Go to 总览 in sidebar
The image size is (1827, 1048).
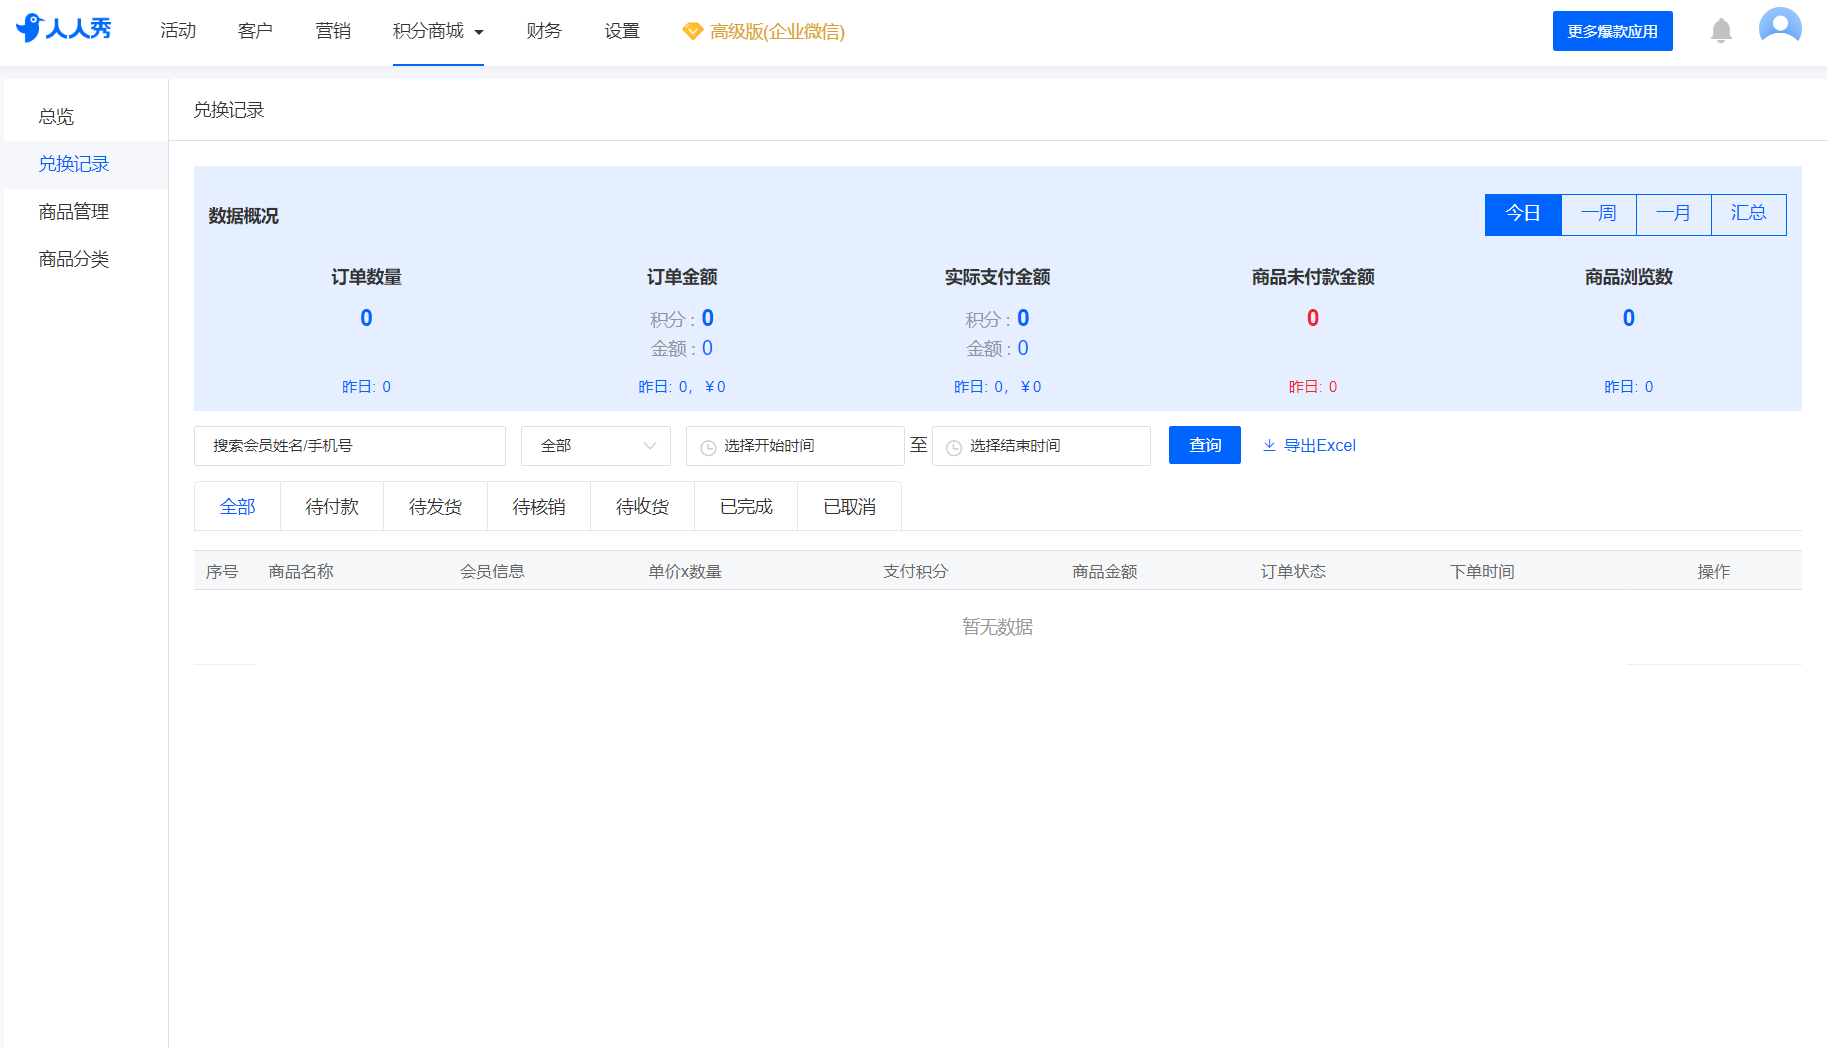tap(86, 117)
